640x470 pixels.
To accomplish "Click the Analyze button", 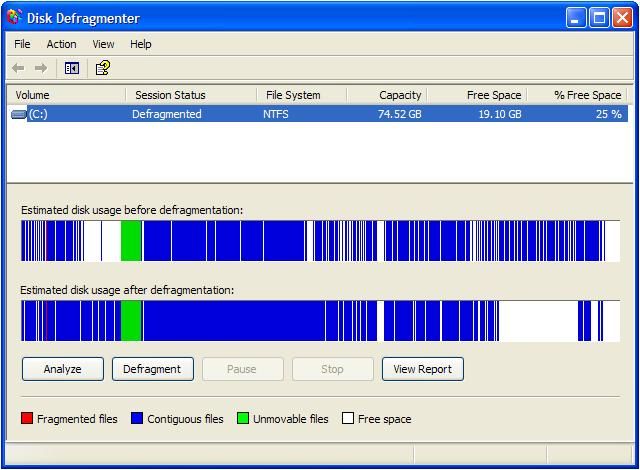I will pyautogui.click(x=63, y=369).
